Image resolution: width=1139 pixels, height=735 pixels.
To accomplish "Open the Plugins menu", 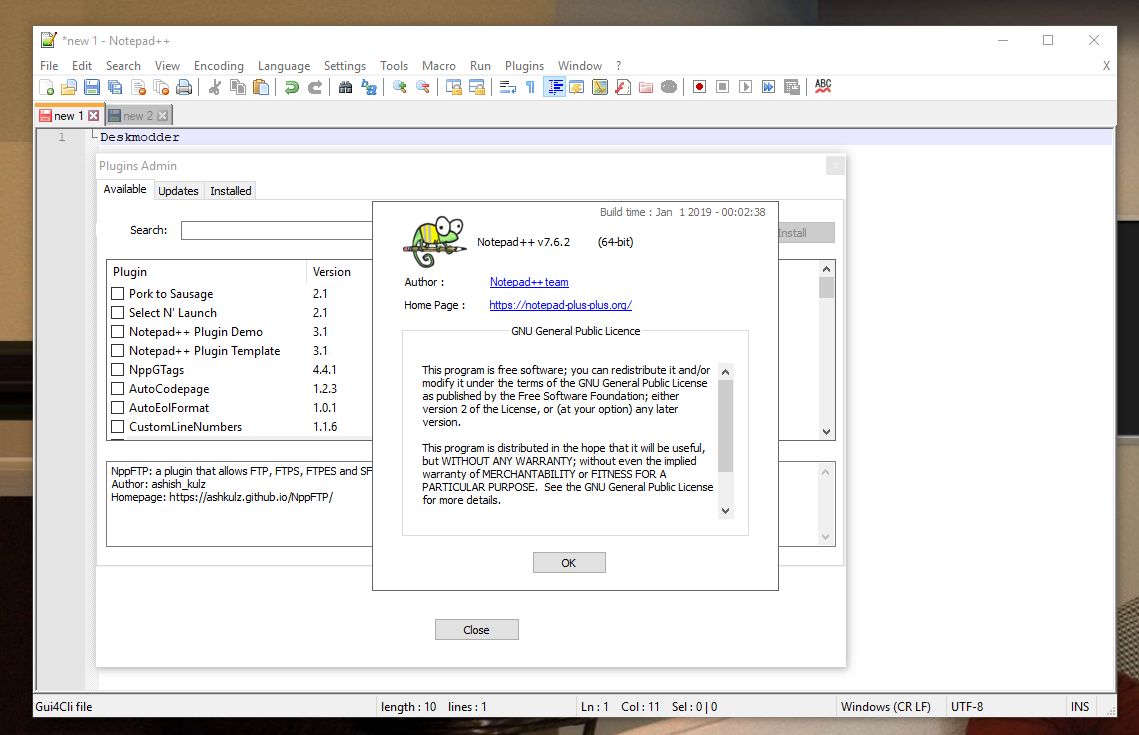I will [524, 65].
